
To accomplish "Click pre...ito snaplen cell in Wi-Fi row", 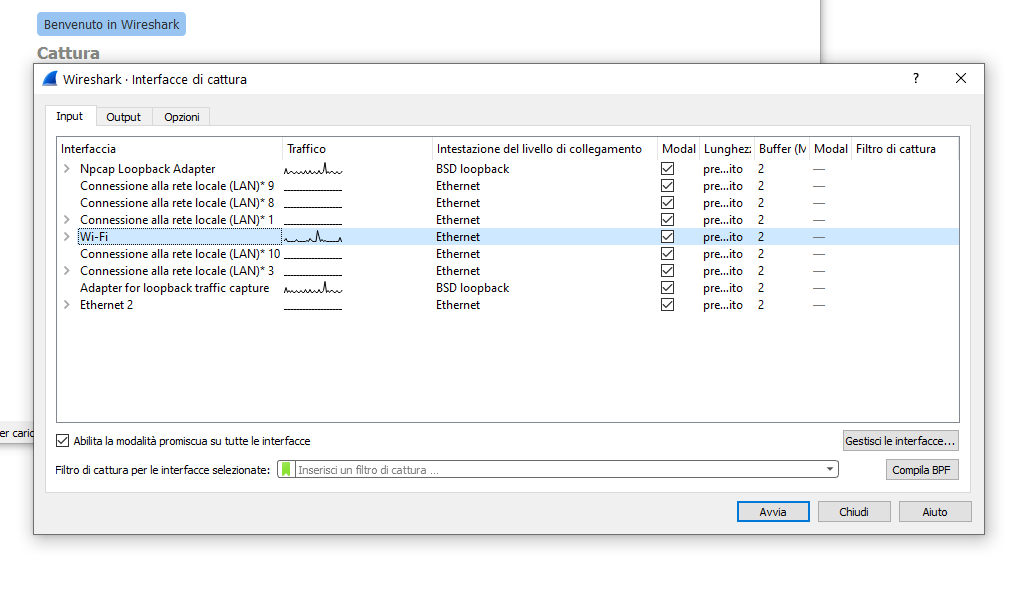I will pyautogui.click(x=723, y=236).
